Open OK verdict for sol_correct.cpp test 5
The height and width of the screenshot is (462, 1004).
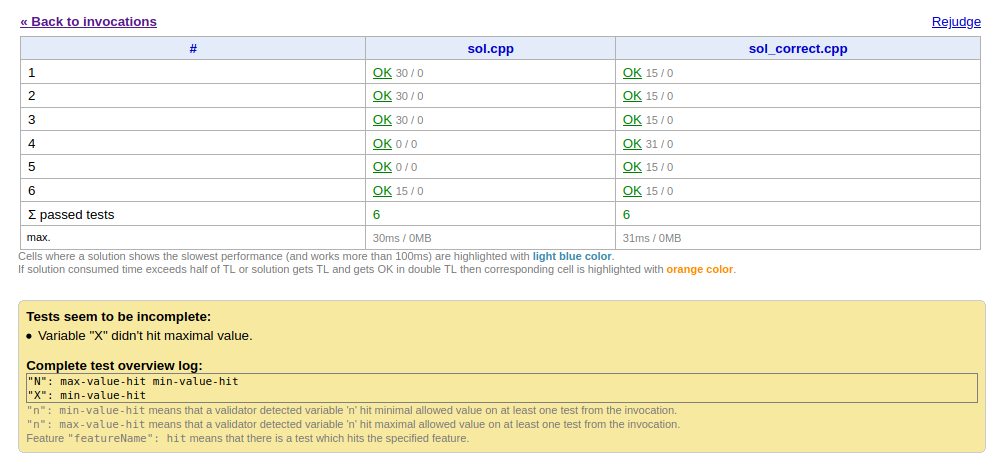pyautogui.click(x=632, y=167)
